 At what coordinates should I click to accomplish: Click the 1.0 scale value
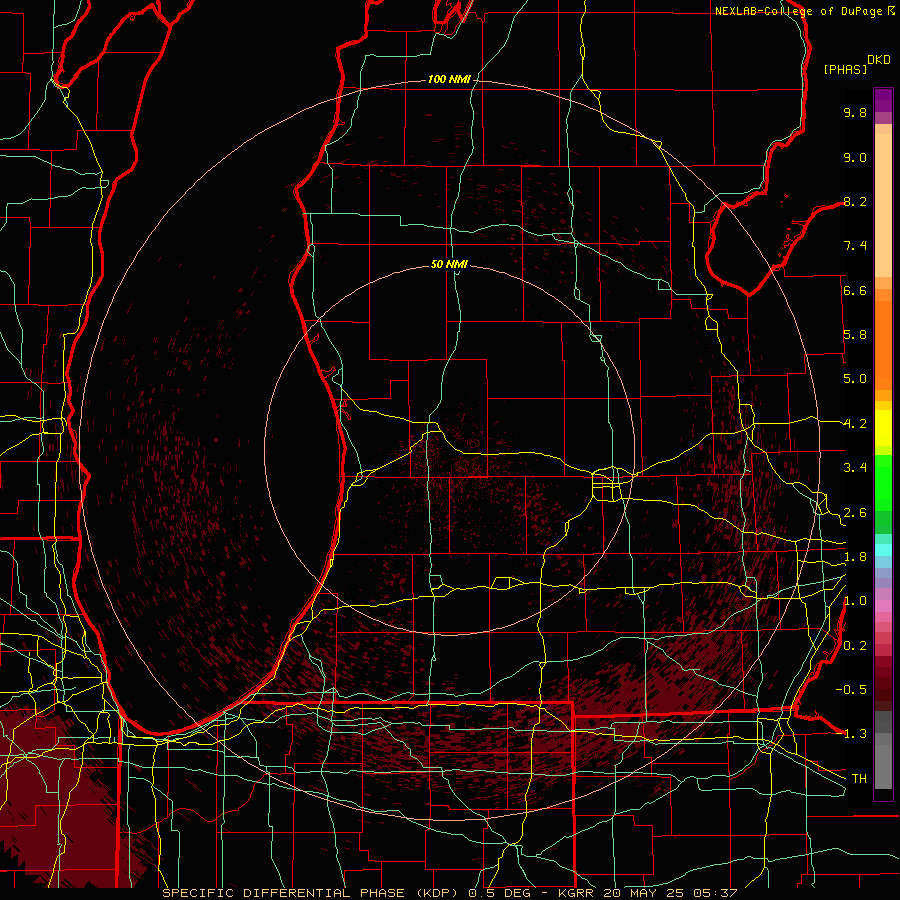[x=855, y=601]
